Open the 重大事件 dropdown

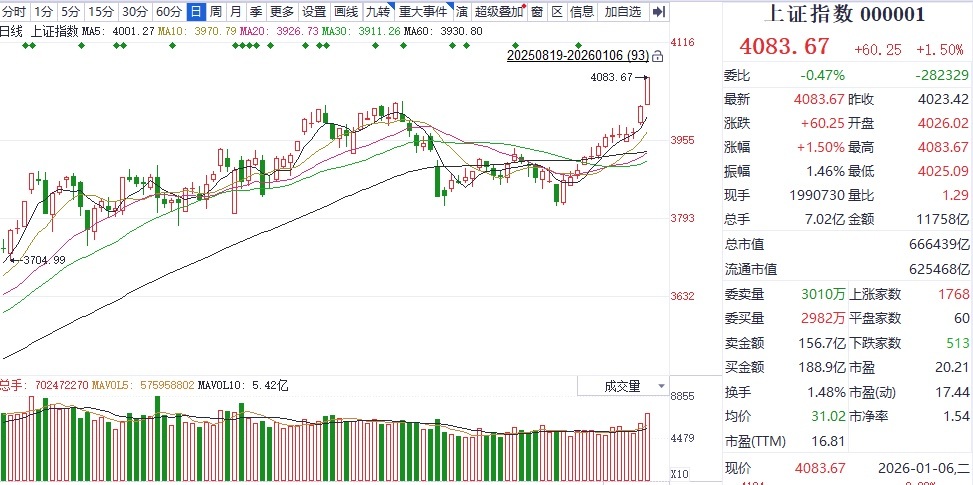[423, 12]
